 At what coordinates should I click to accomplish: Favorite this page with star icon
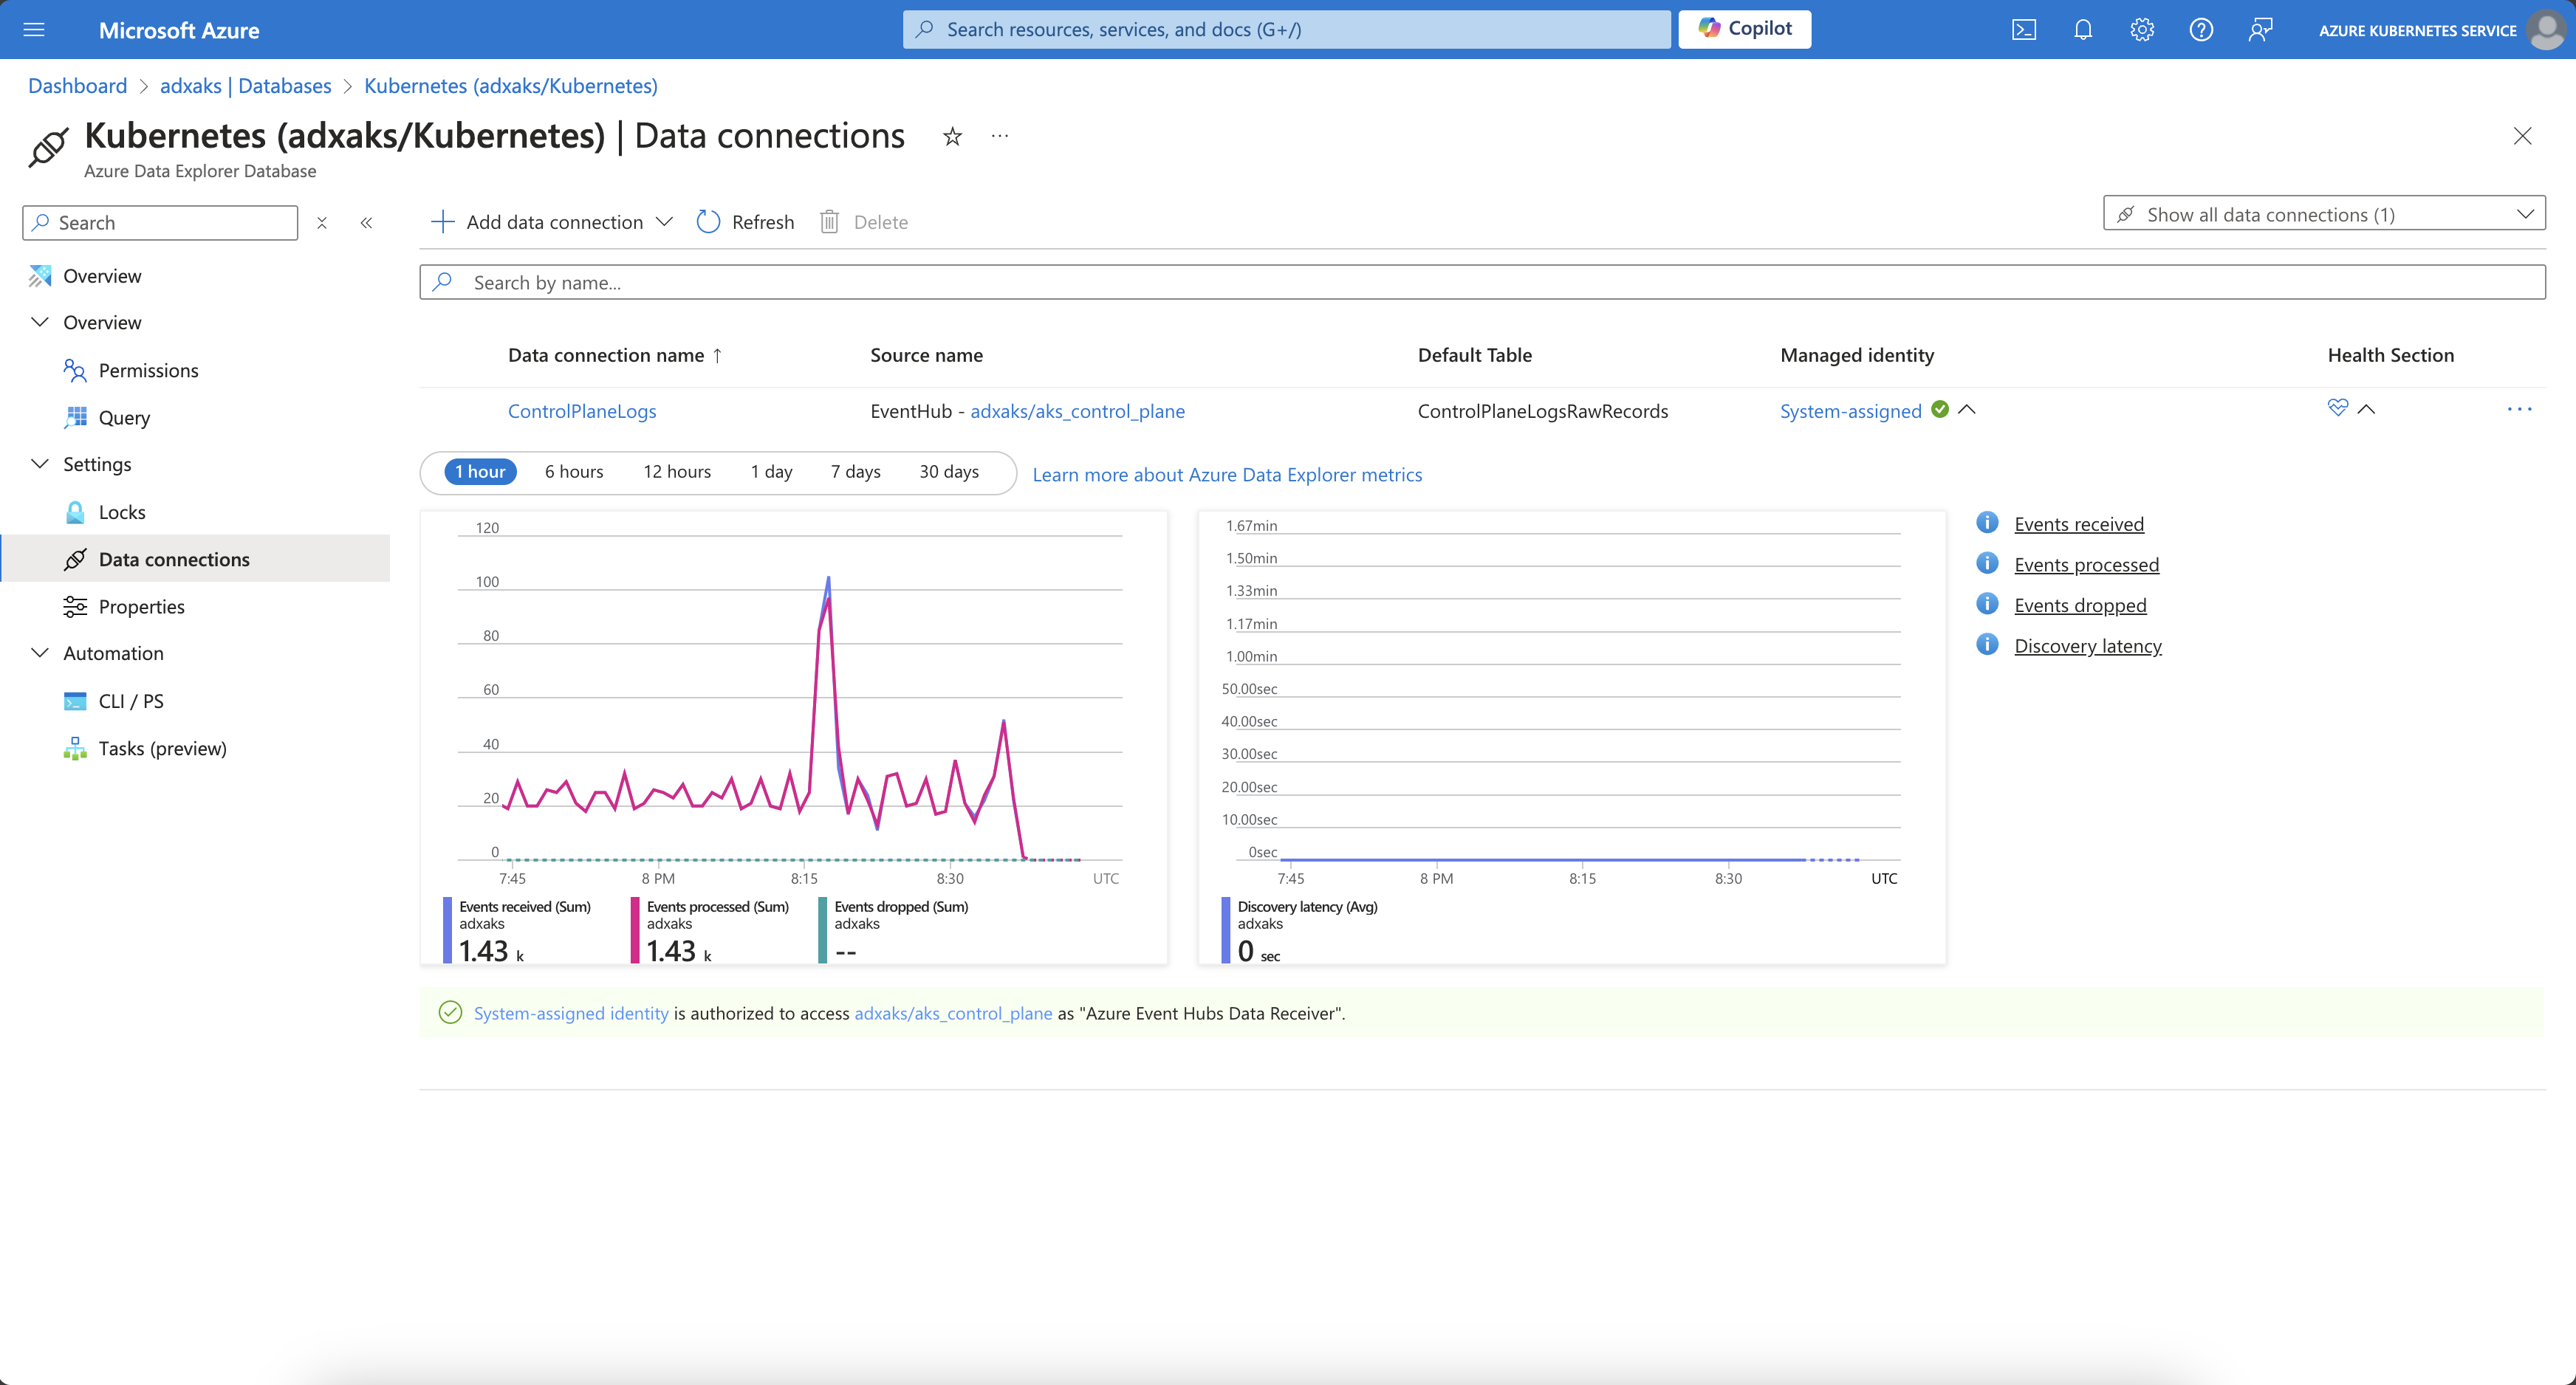(952, 137)
